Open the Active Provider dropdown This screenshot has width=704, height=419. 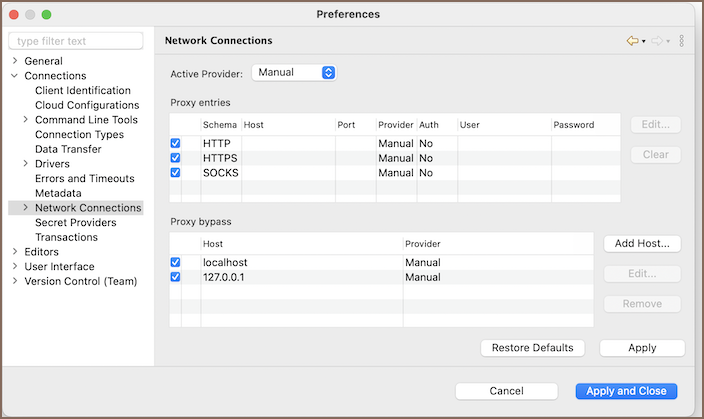pyautogui.click(x=295, y=73)
